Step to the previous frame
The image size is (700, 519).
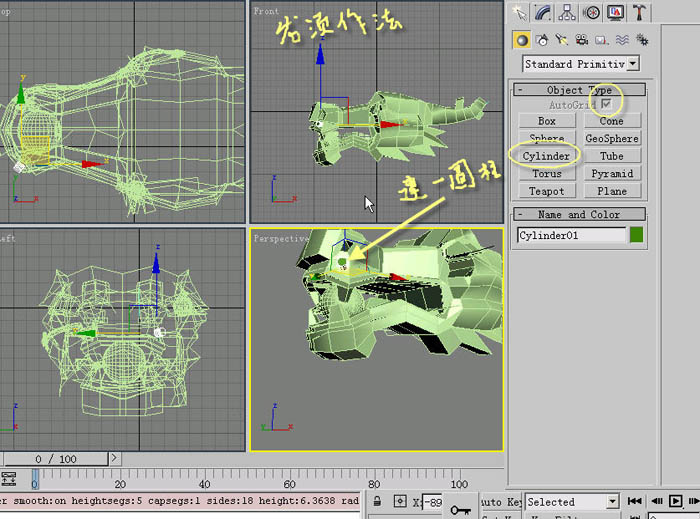[x=657, y=501]
